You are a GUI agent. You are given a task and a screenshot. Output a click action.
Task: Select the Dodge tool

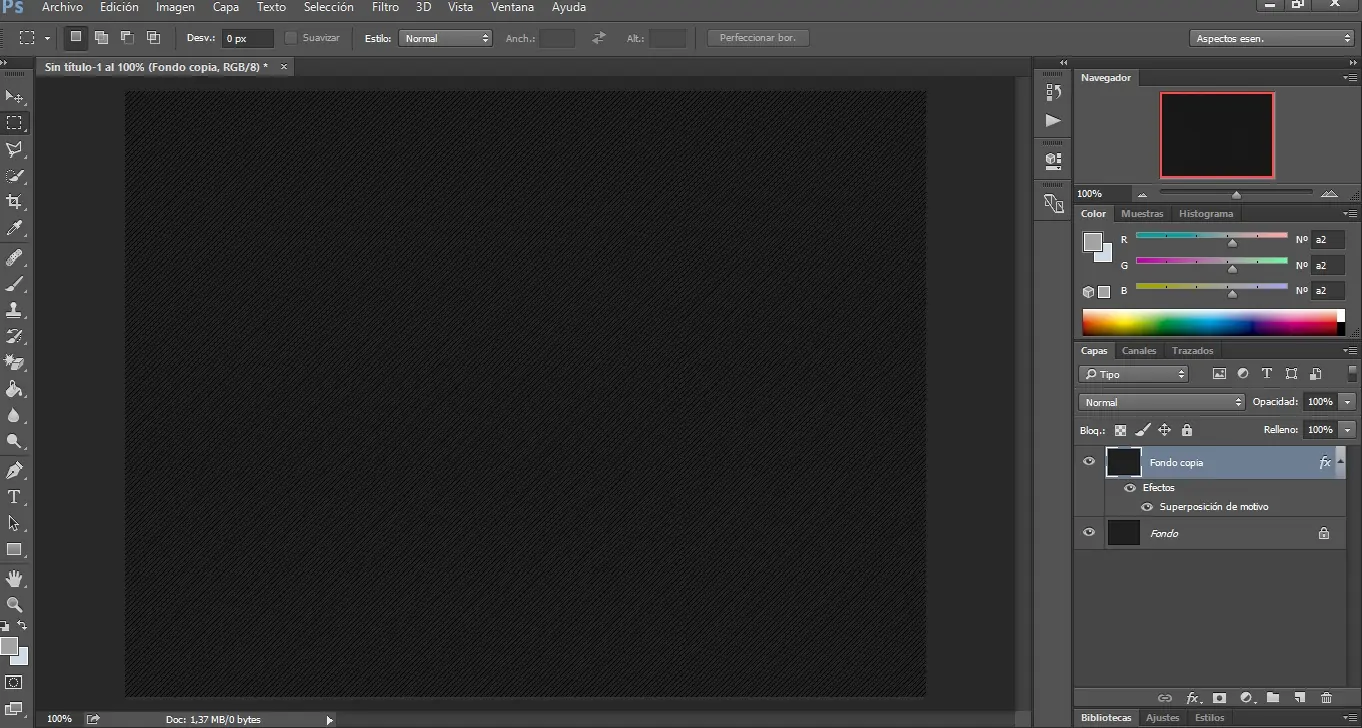(x=14, y=441)
